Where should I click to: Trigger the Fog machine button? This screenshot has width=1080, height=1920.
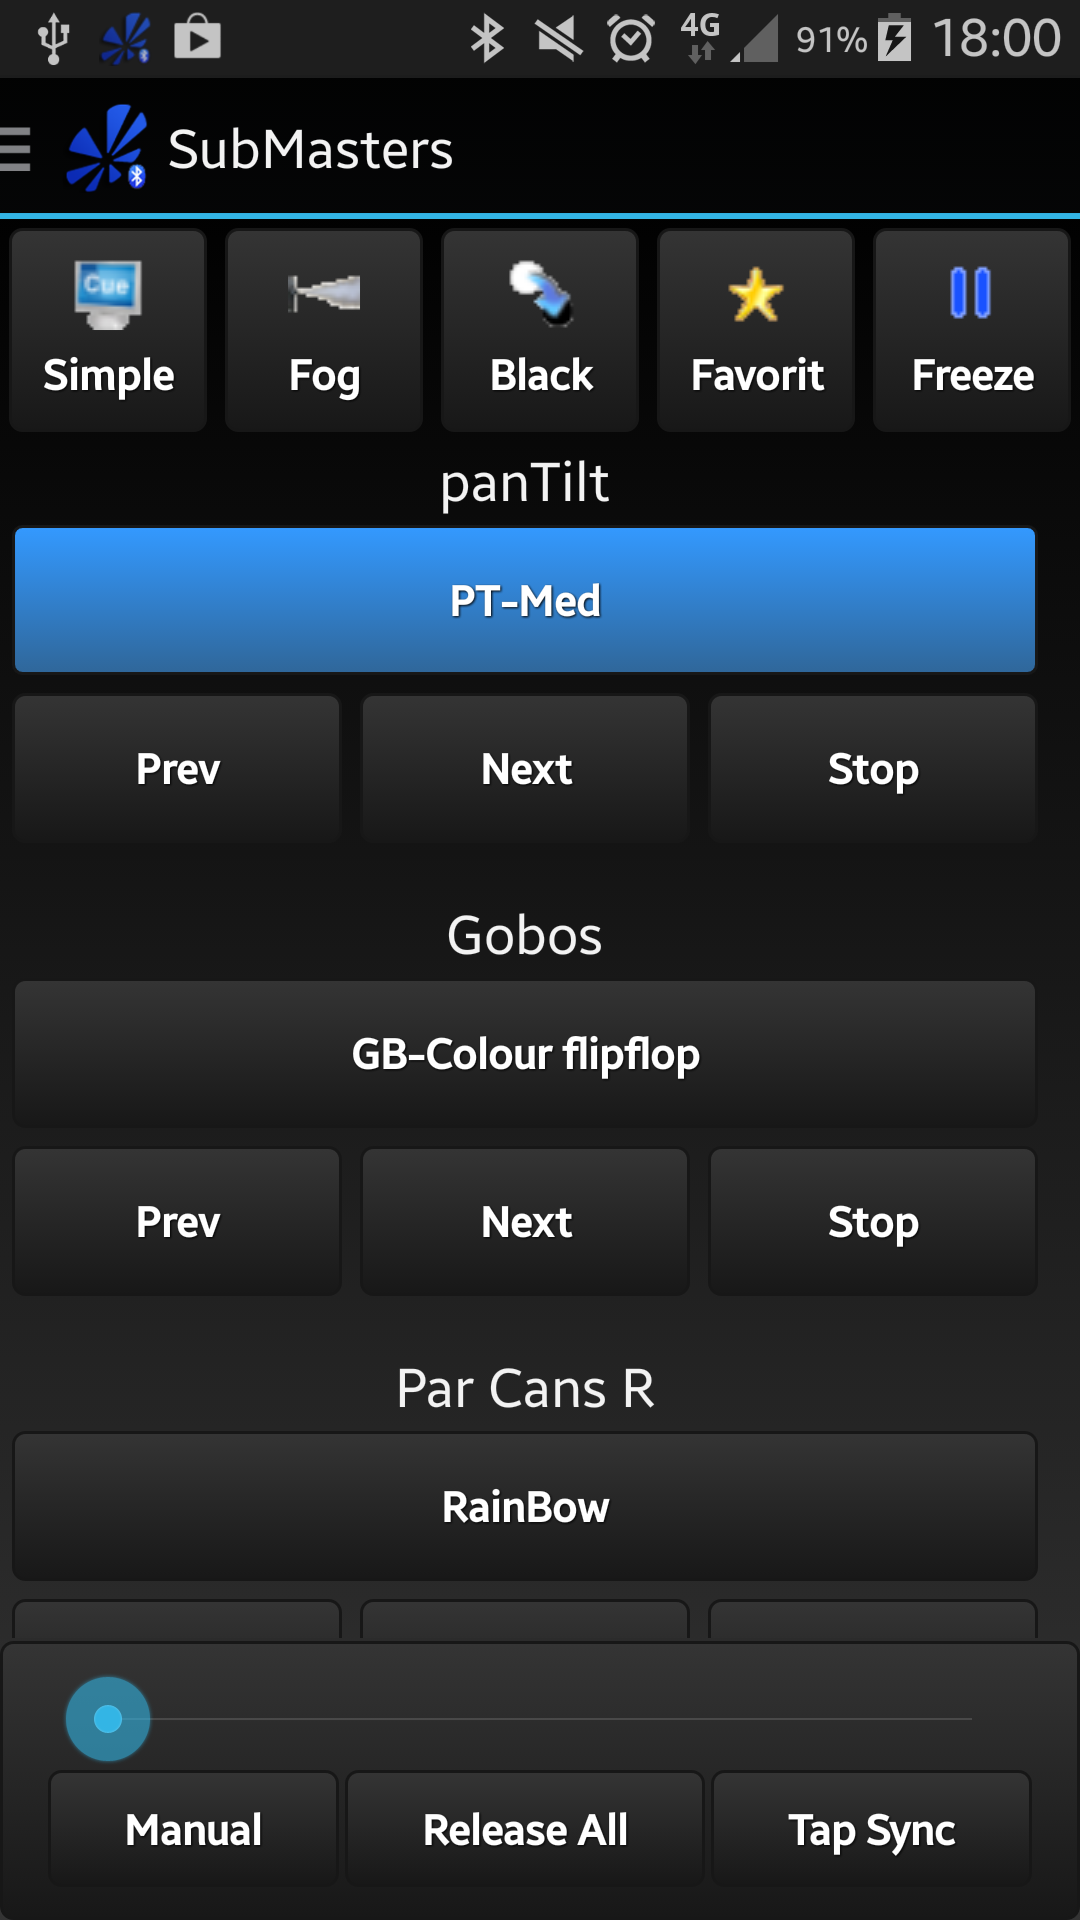coord(324,331)
